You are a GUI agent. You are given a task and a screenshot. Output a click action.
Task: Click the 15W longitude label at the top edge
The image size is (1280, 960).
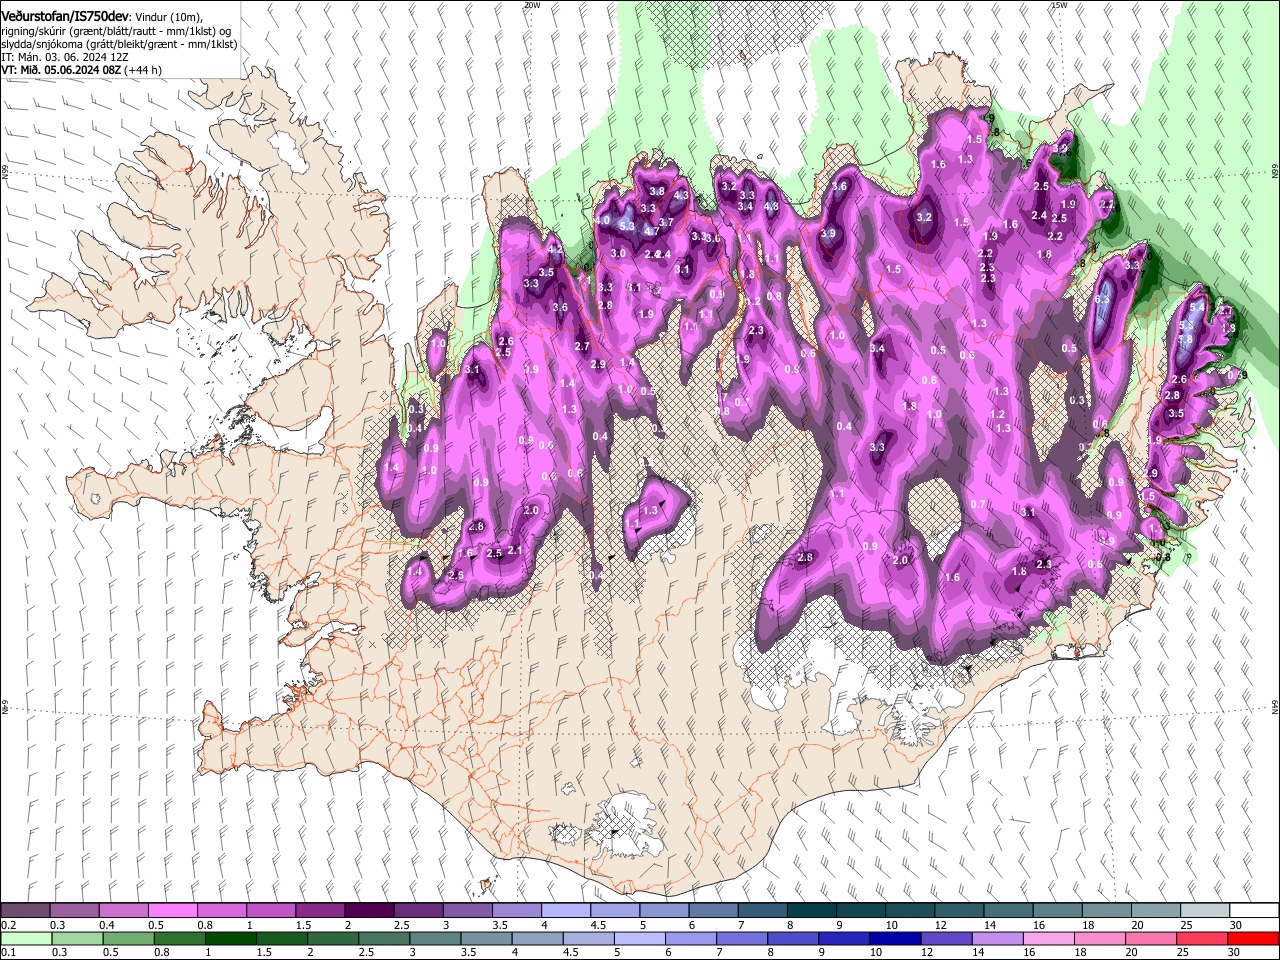(1059, 5)
